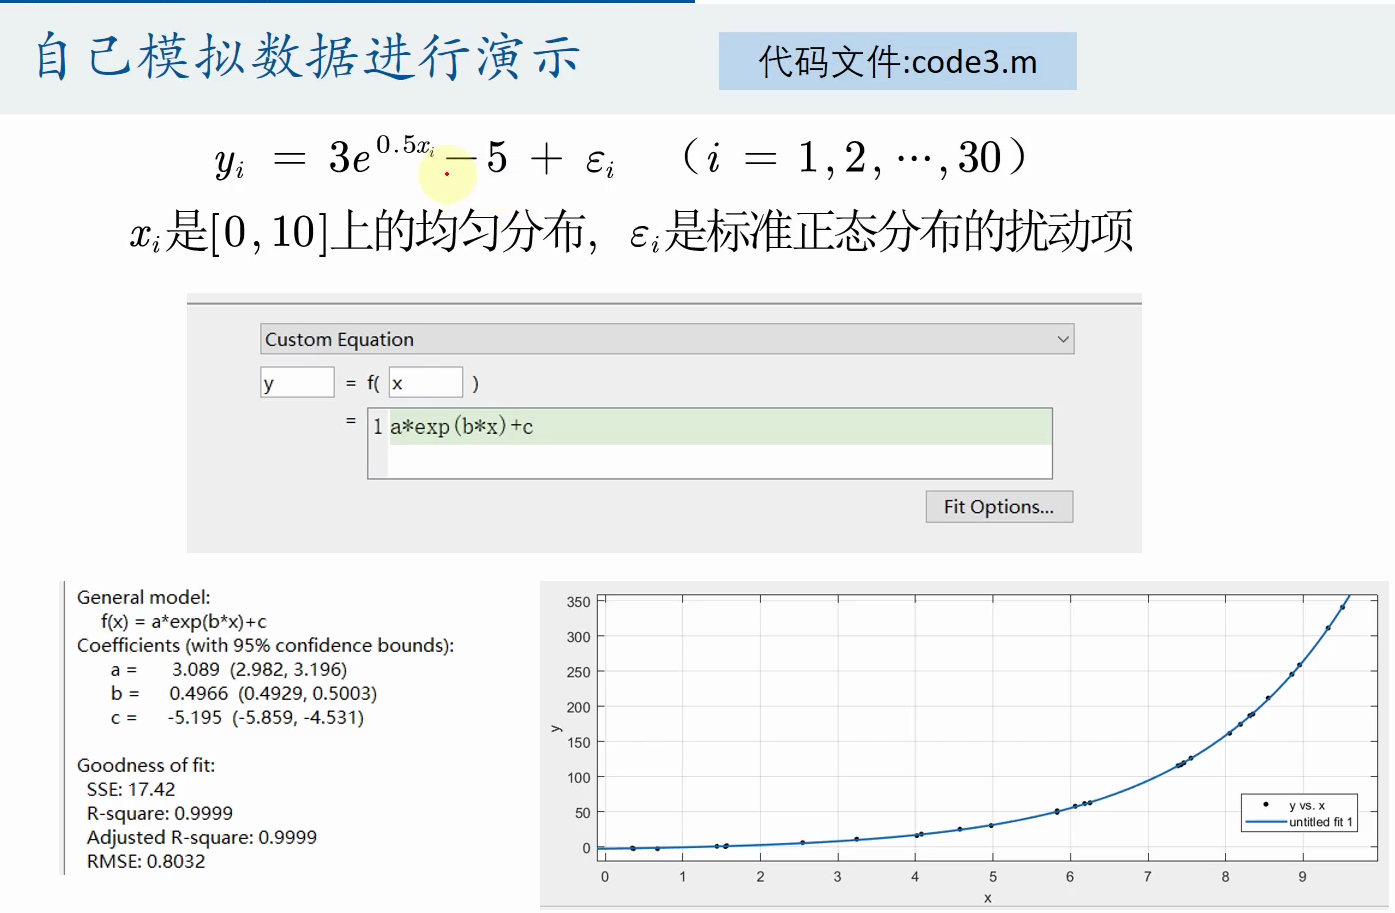The width and height of the screenshot is (1395, 913).
Task: Open the Custom Equation fit type dropdown
Action: point(667,339)
